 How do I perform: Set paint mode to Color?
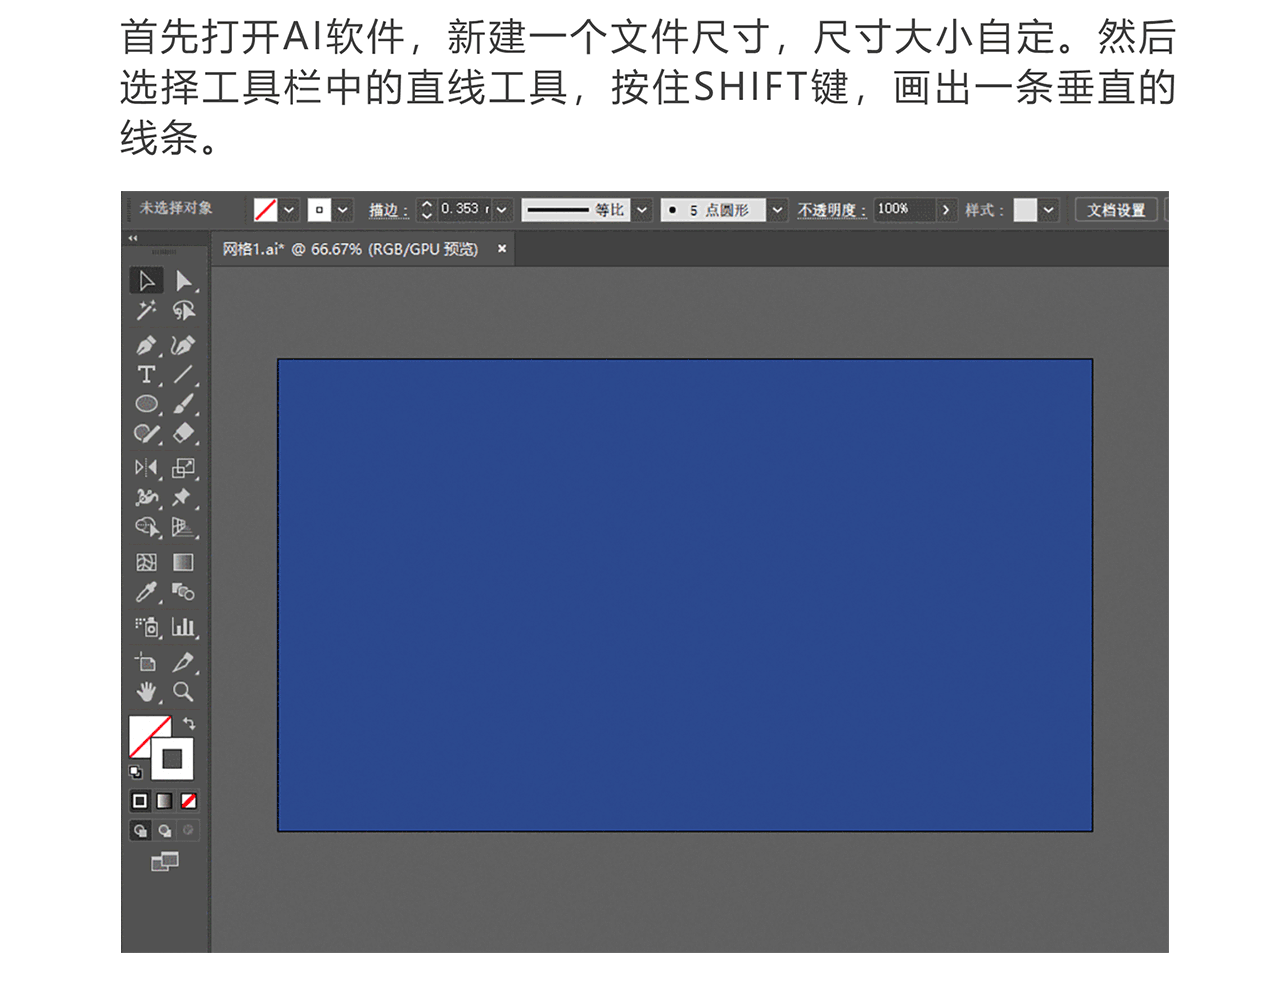pos(140,801)
